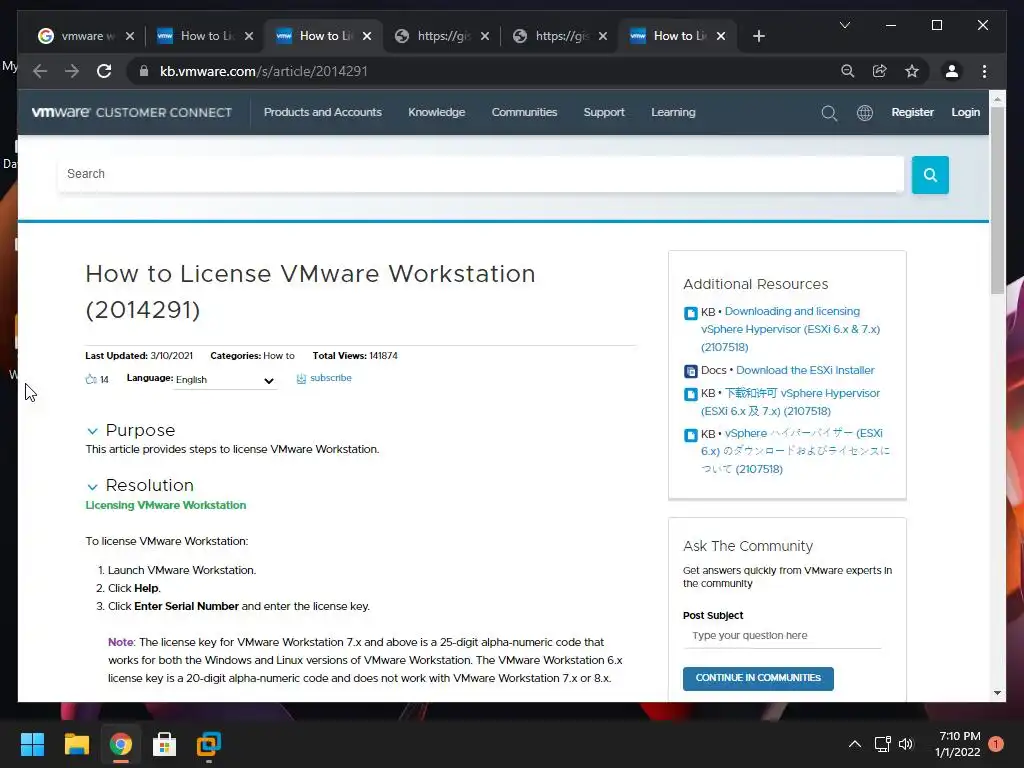
Task: Open File Explorer from the taskbar
Action: click(x=76, y=744)
